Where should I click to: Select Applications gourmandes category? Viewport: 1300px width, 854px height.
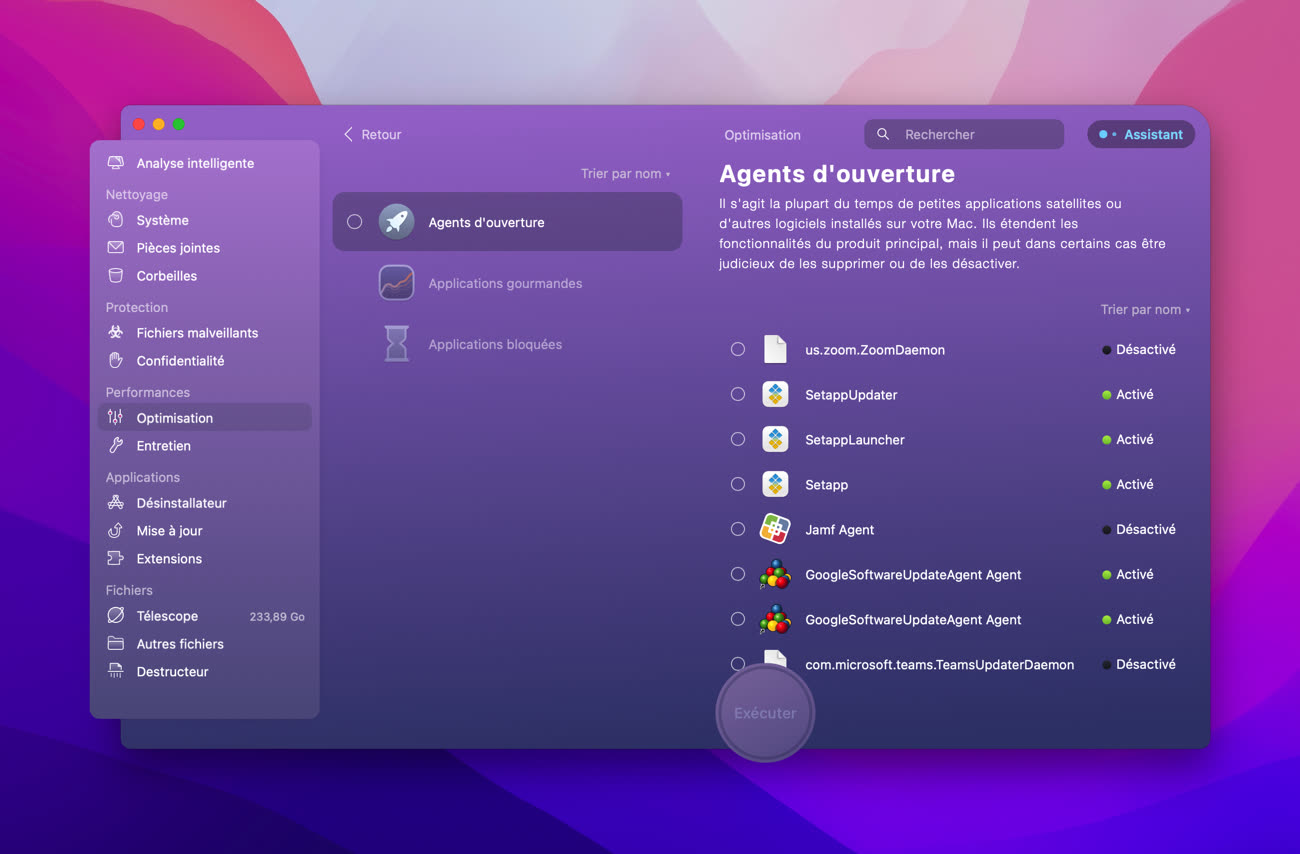click(507, 283)
